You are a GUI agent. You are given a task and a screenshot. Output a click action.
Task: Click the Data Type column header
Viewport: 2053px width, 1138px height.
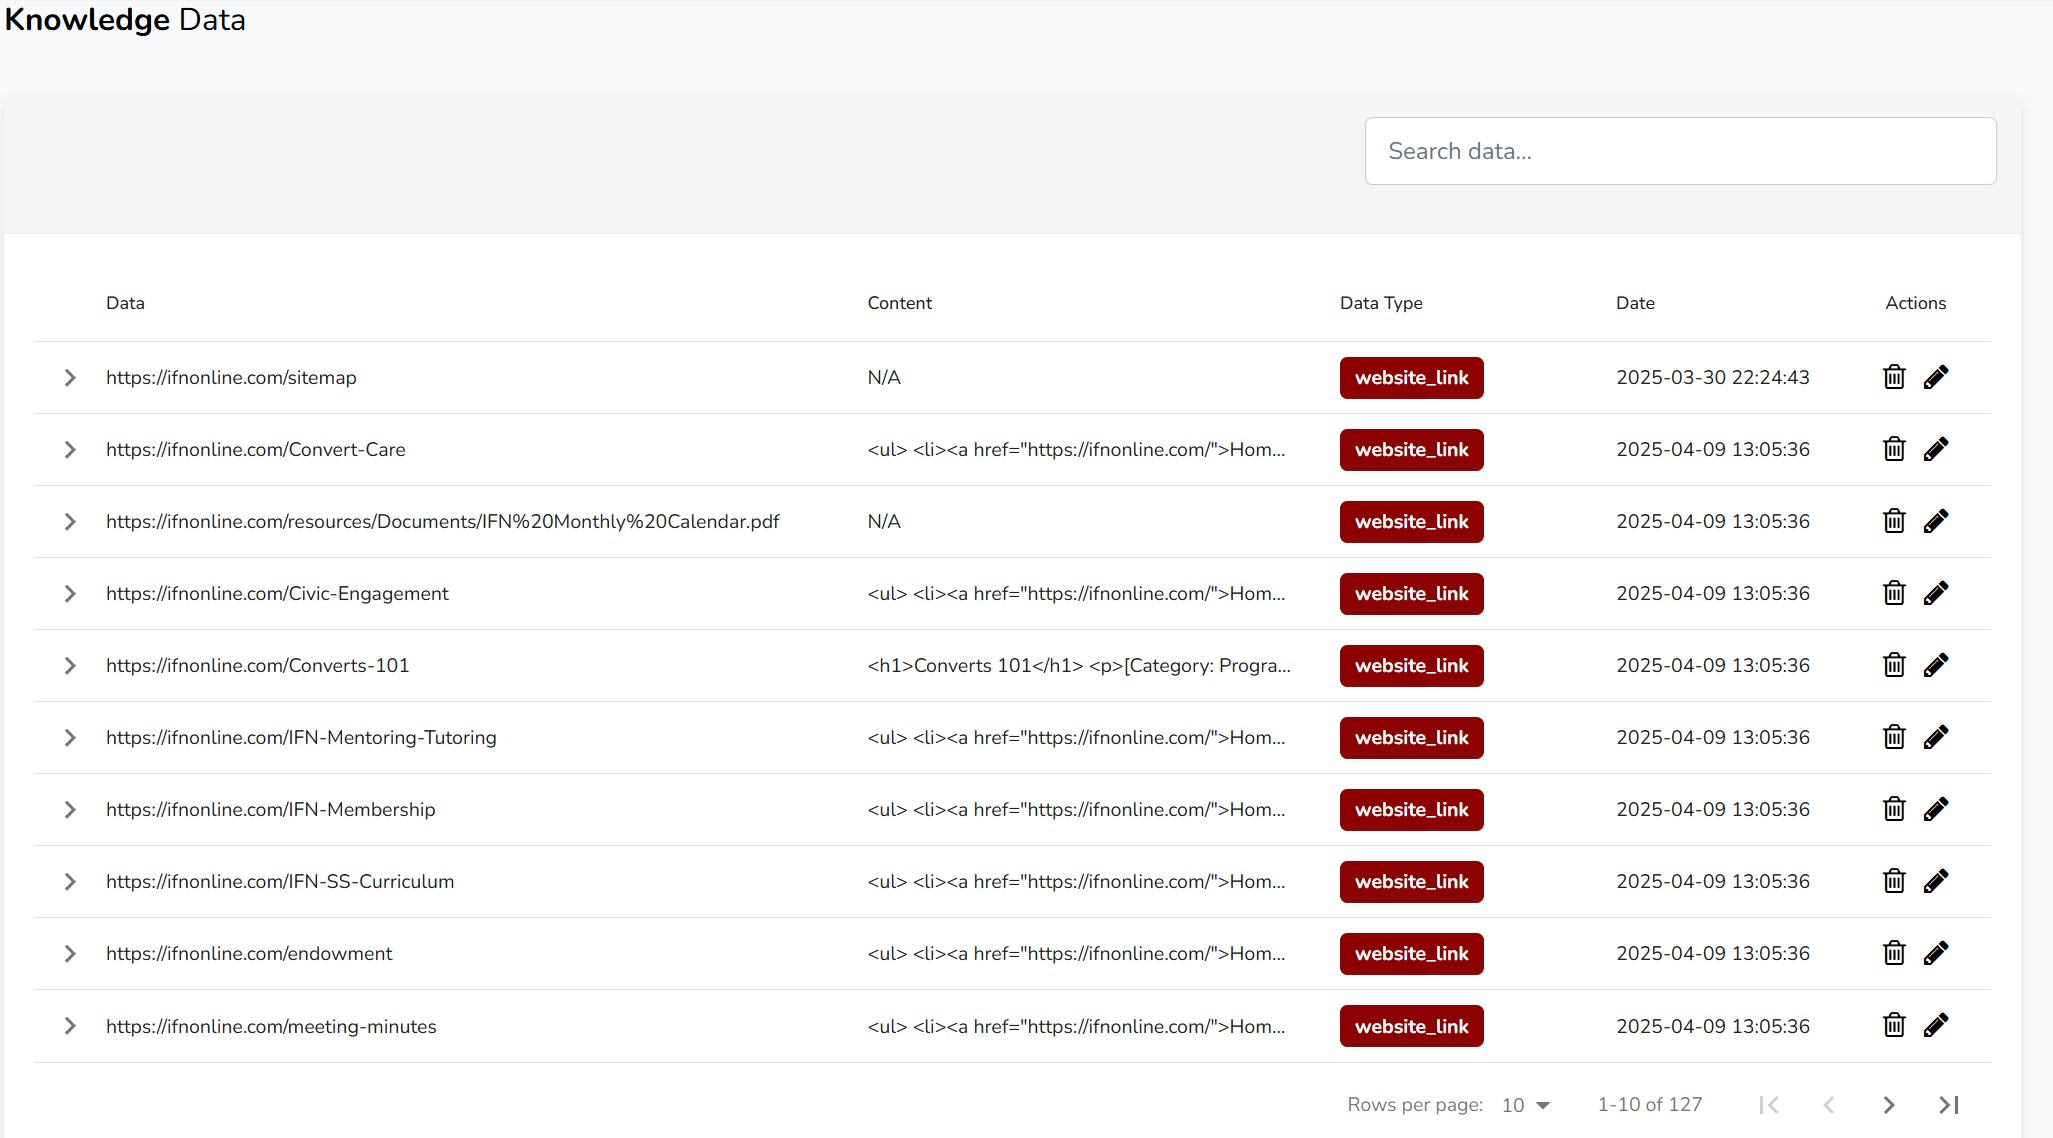[1381, 303]
